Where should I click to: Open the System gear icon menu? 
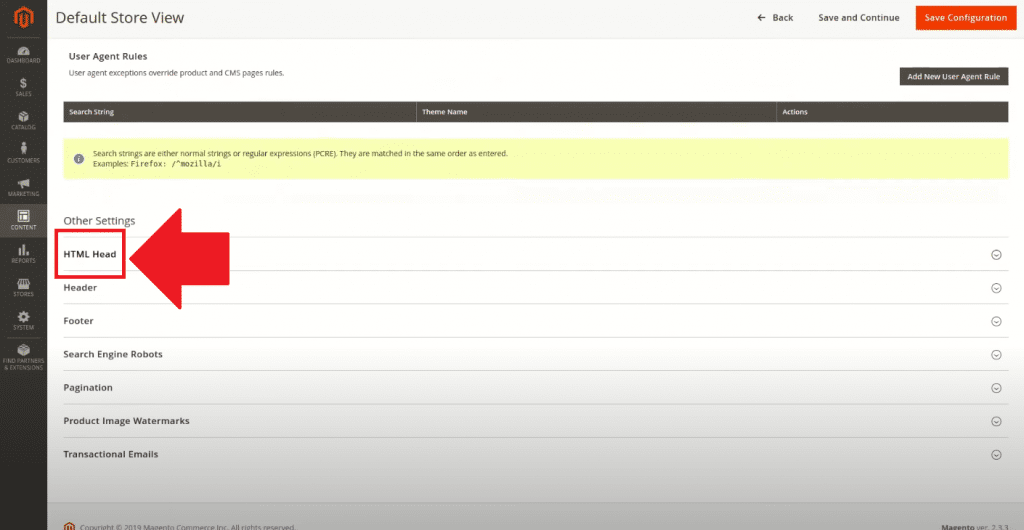[23, 320]
